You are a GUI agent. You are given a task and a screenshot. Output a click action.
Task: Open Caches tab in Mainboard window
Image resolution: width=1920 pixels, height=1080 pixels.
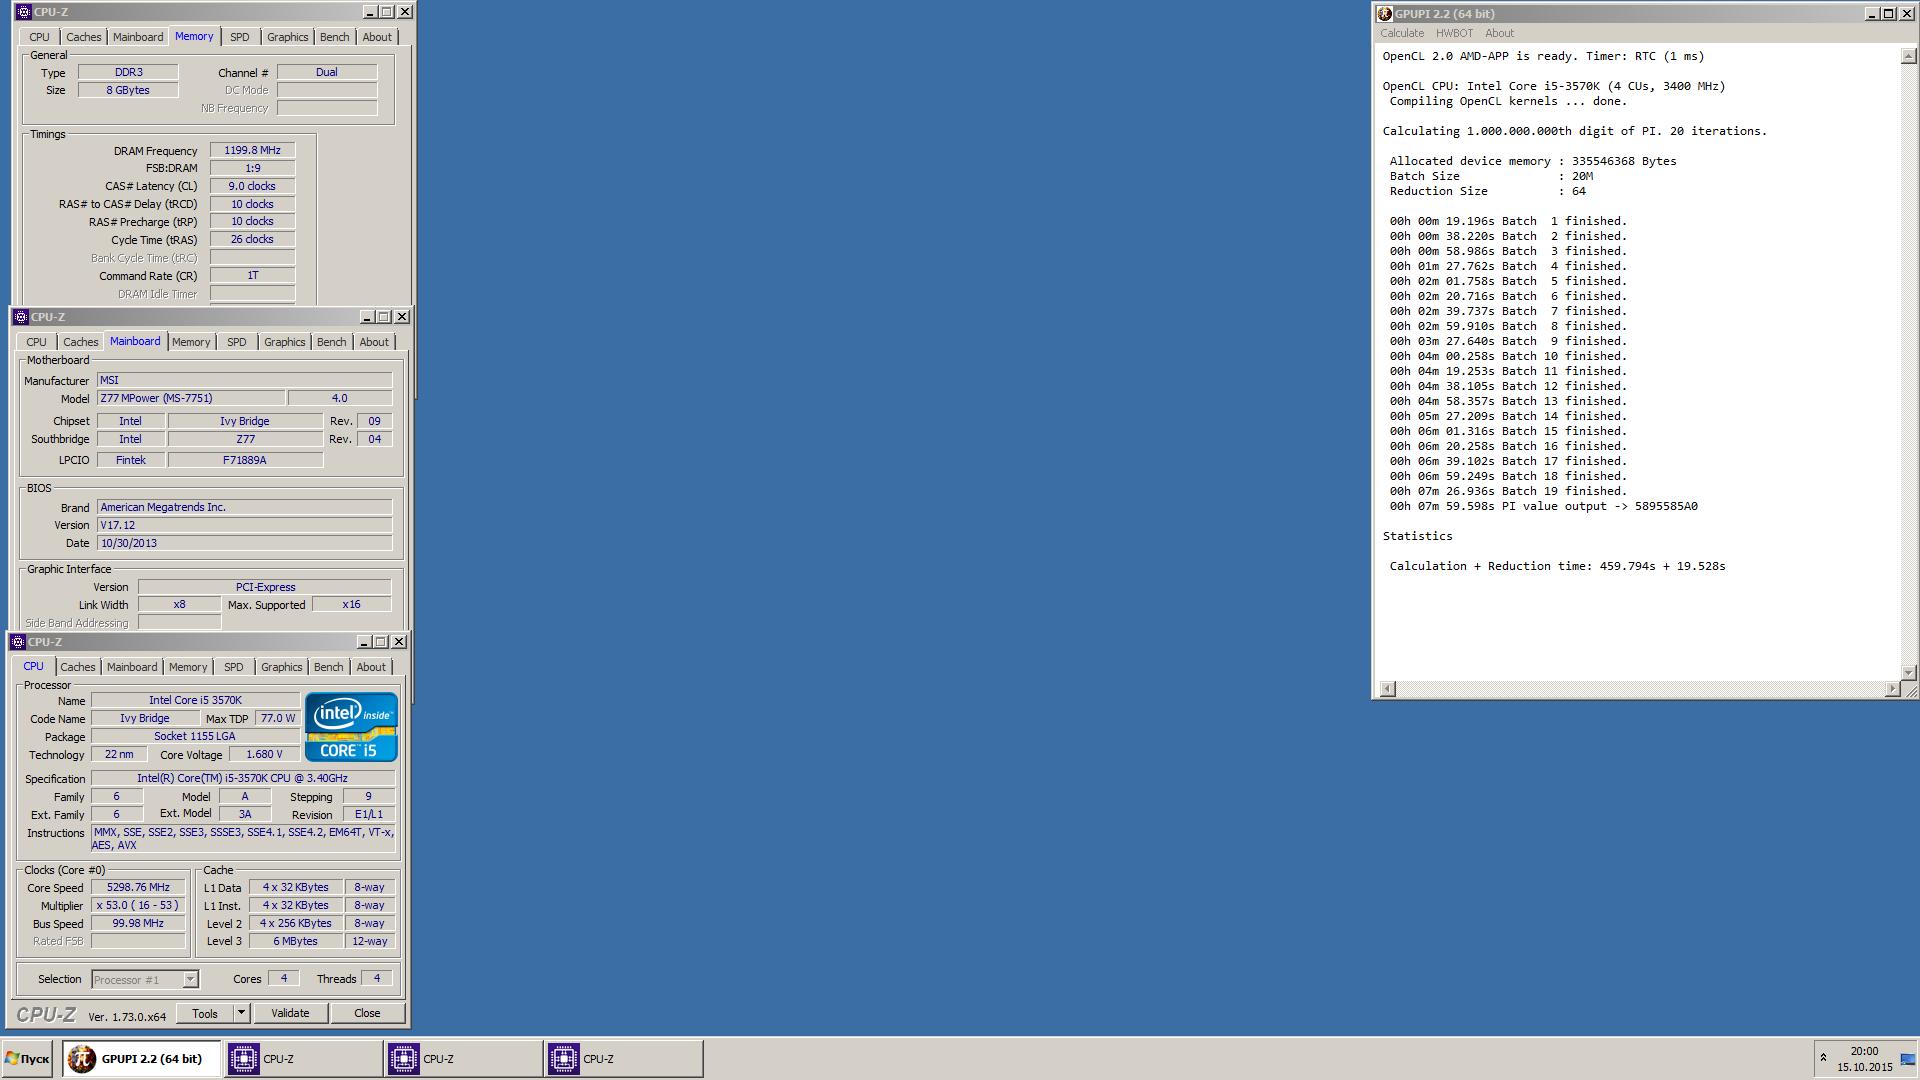81,342
